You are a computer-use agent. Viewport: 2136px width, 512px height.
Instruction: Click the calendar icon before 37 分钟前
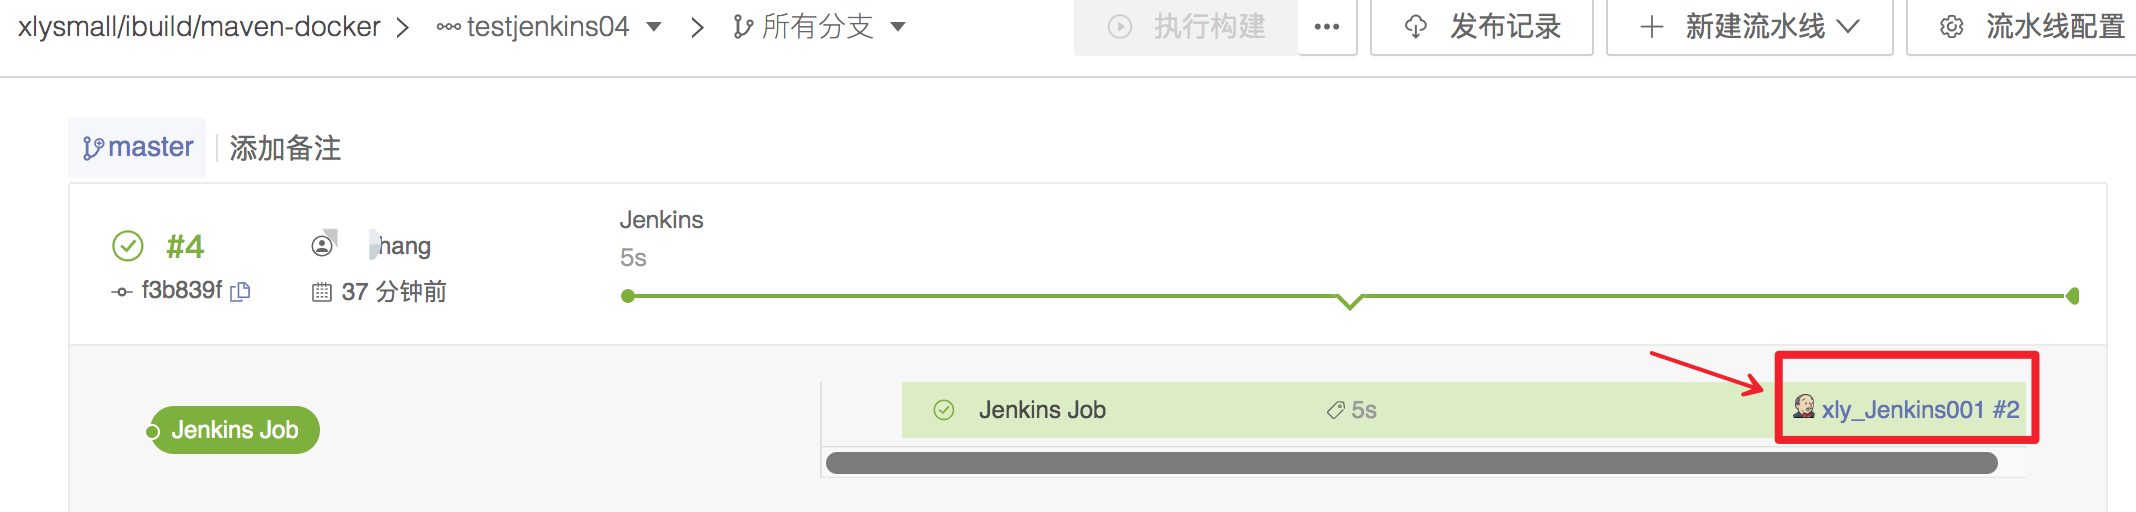coord(321,293)
